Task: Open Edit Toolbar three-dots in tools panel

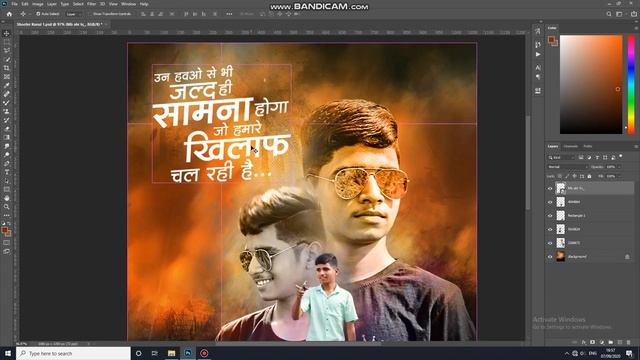Action: tap(7, 215)
